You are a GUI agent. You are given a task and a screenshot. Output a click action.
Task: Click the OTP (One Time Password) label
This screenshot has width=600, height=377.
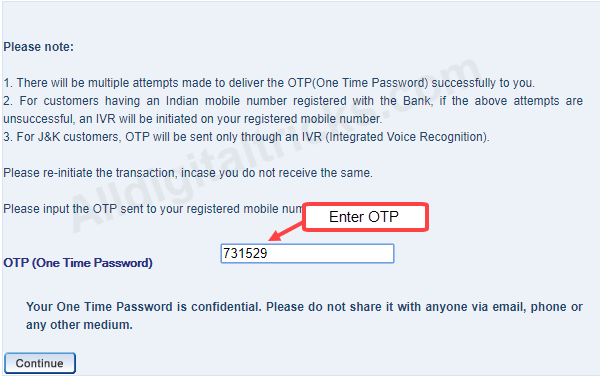coord(78,263)
